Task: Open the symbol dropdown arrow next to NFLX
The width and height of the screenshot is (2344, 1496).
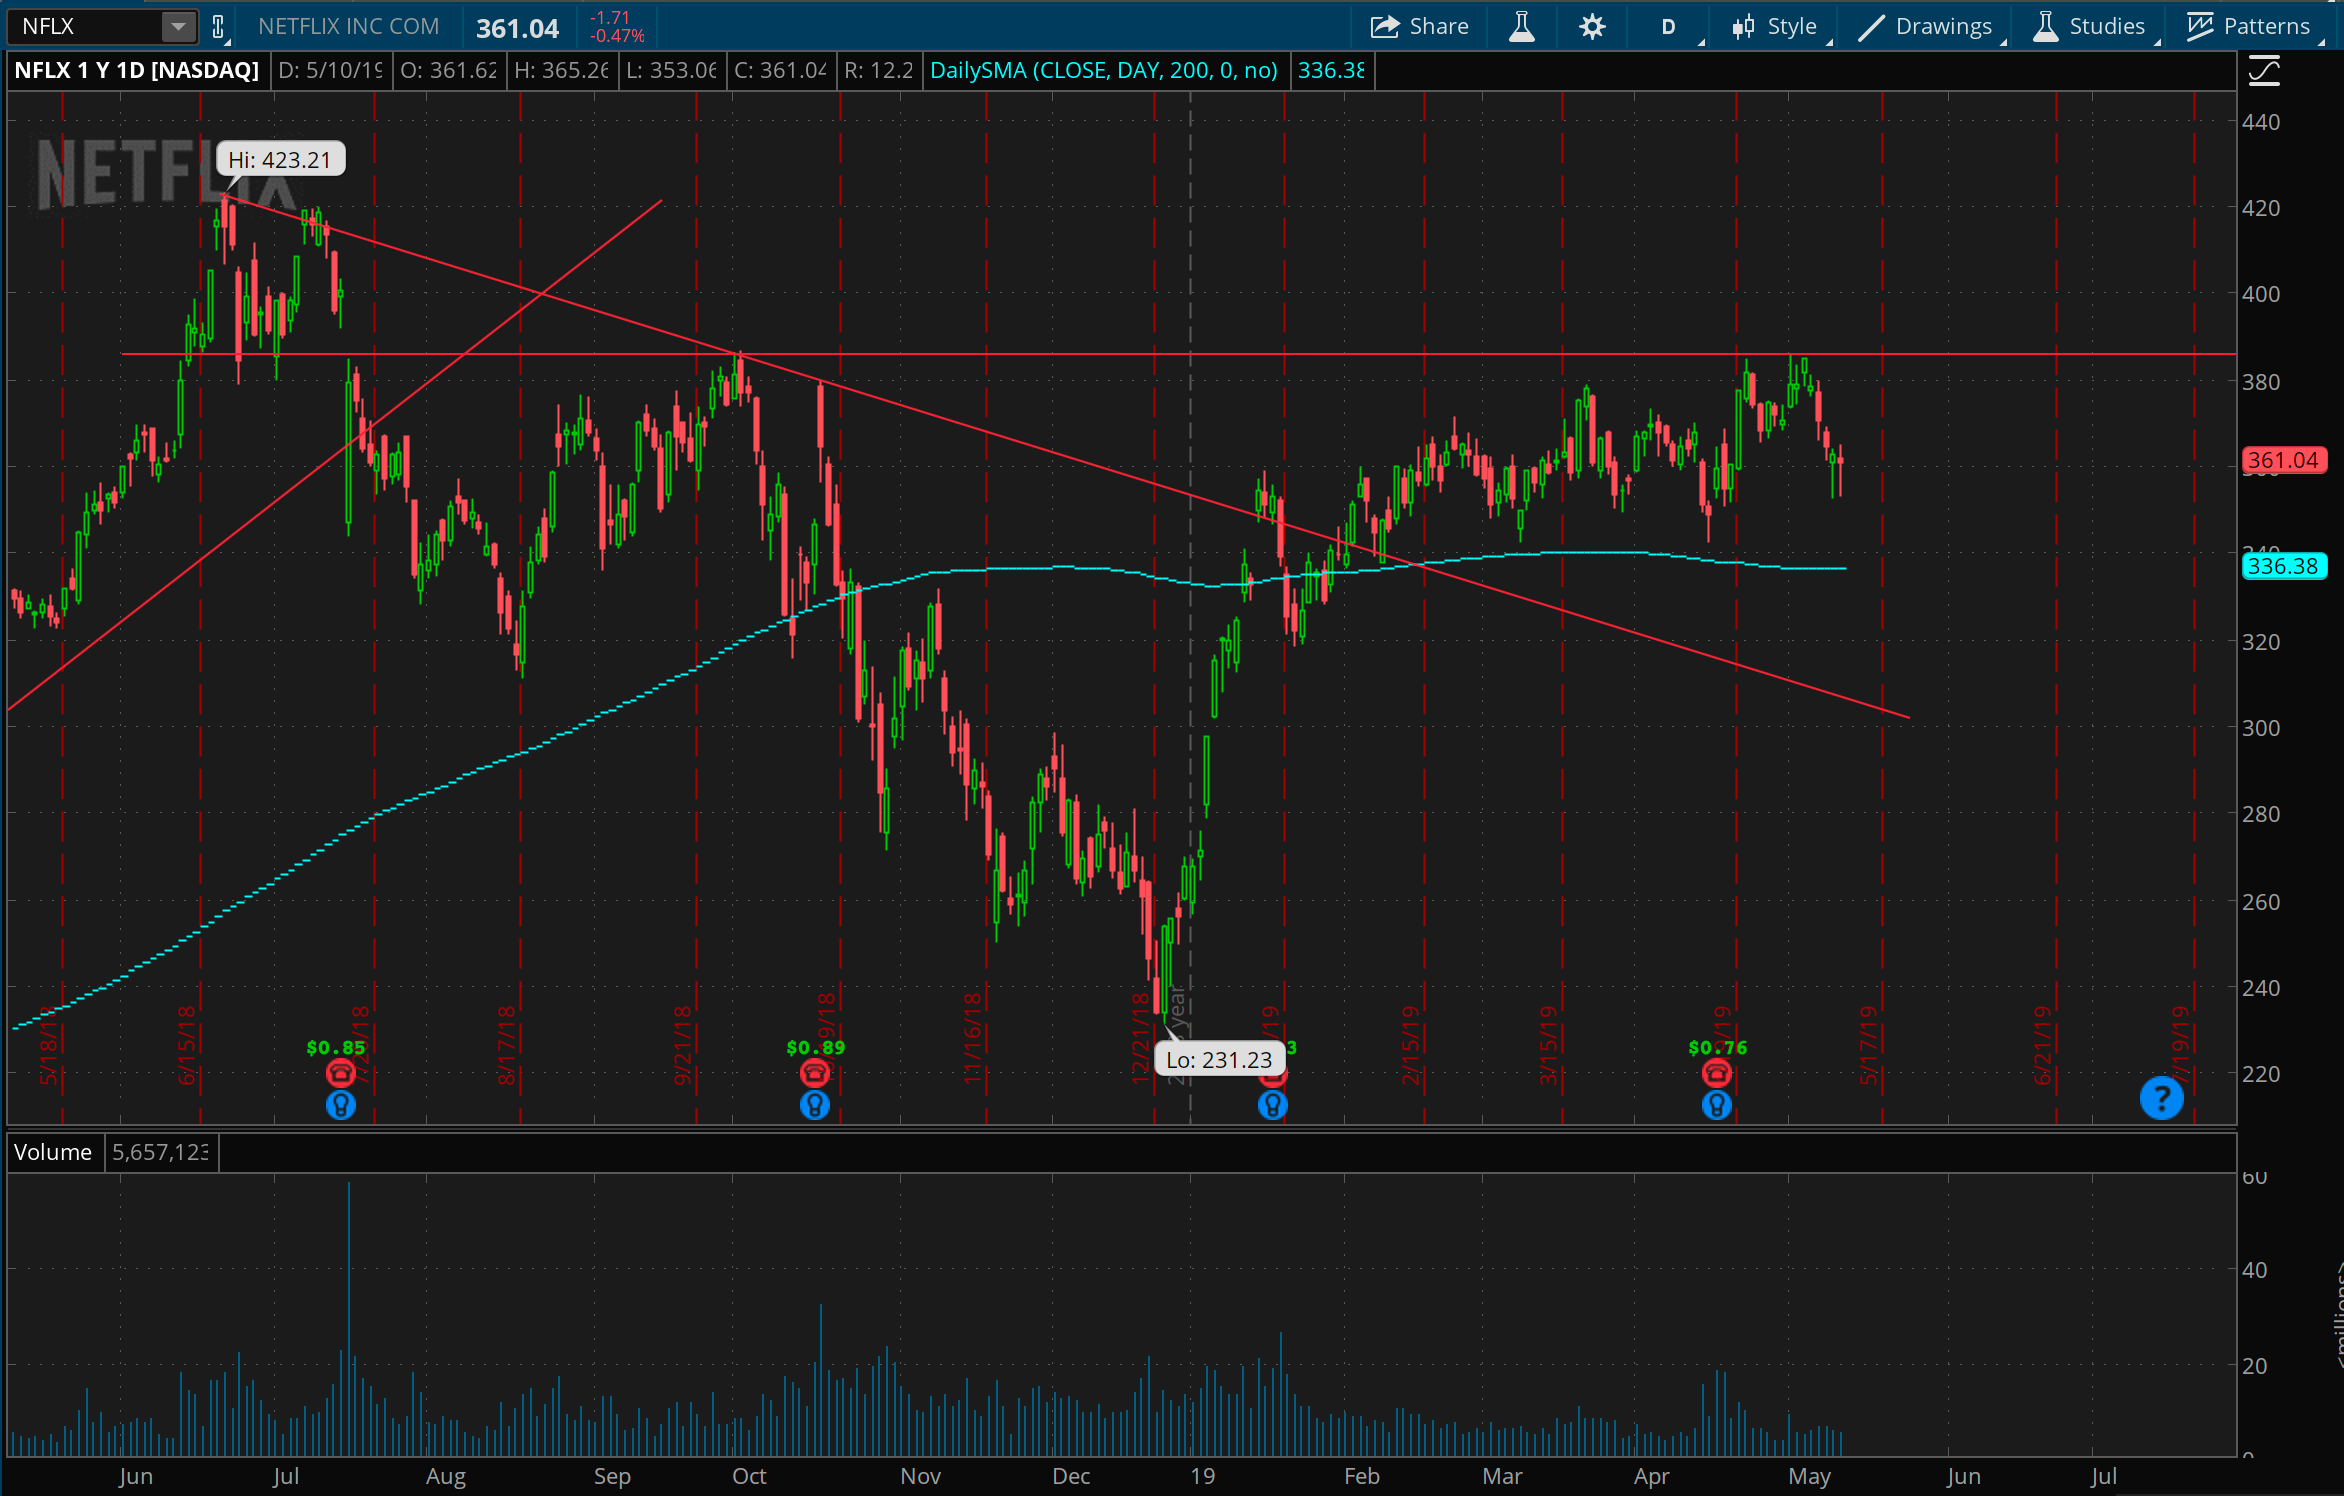Action: [178, 26]
